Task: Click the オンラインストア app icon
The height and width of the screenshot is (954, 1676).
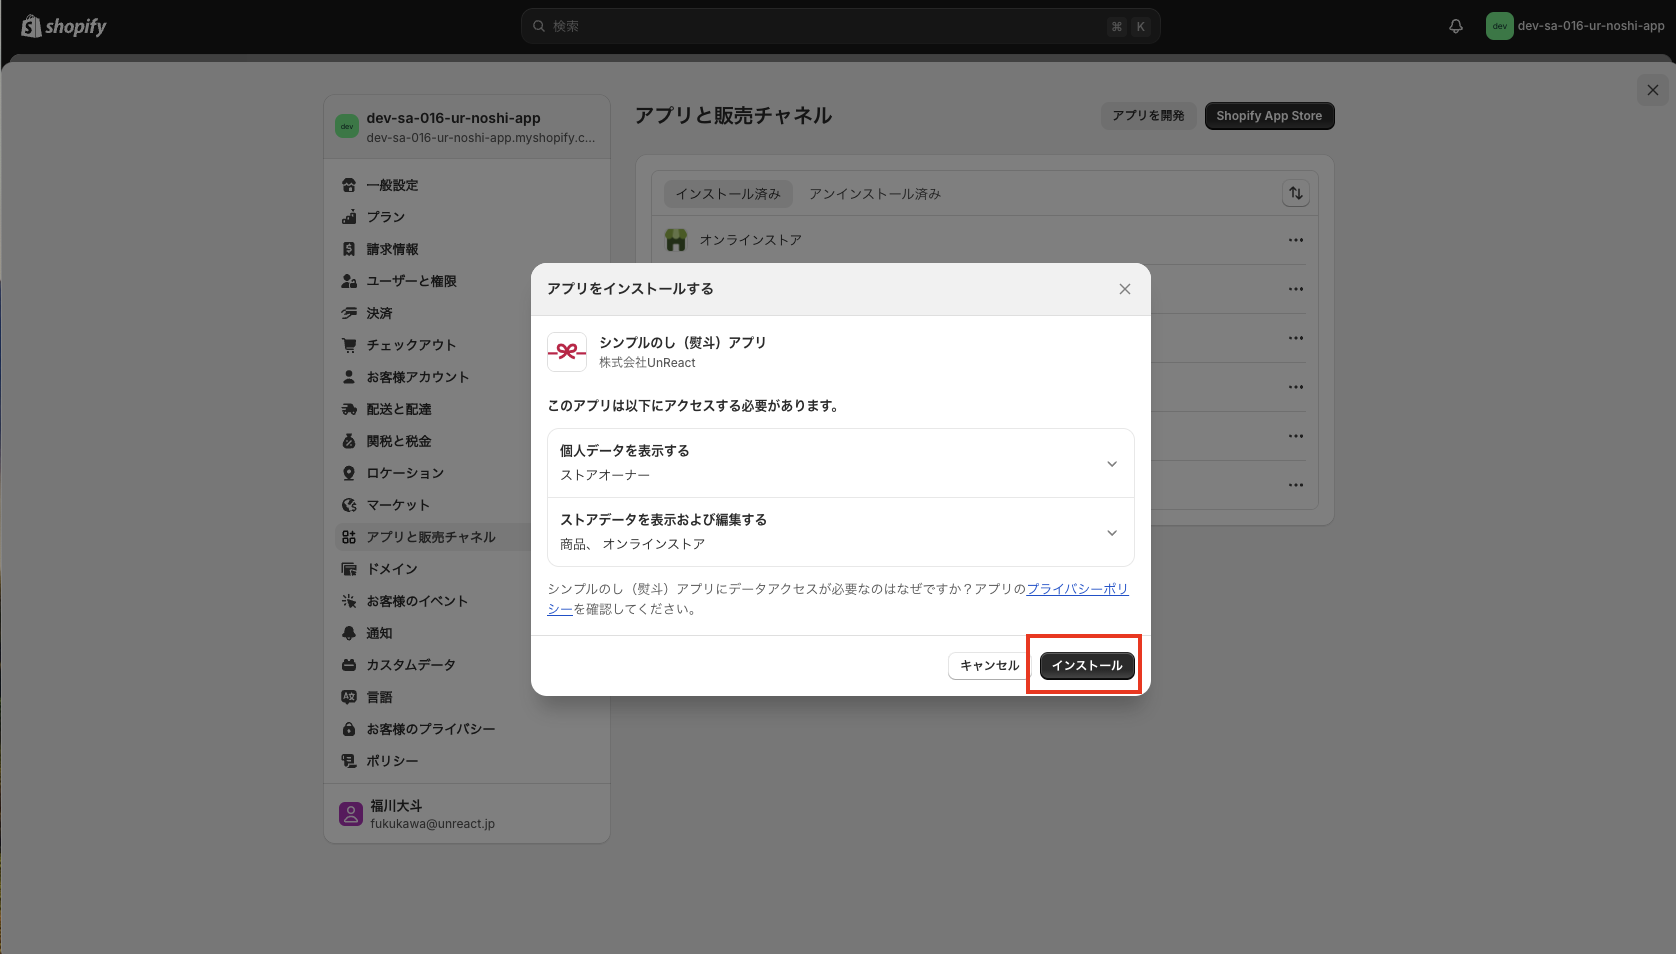Action: [x=676, y=240]
